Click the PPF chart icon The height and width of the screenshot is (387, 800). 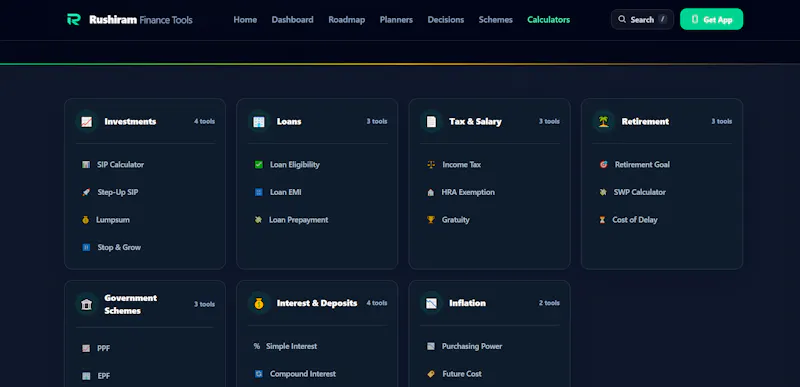[x=86, y=348]
